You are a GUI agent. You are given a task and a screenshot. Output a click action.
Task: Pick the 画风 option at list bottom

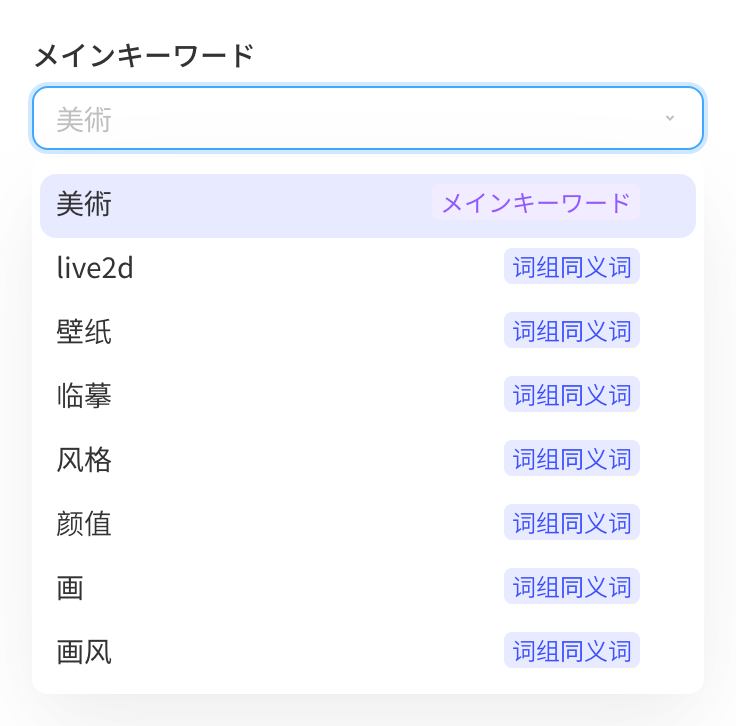368,651
